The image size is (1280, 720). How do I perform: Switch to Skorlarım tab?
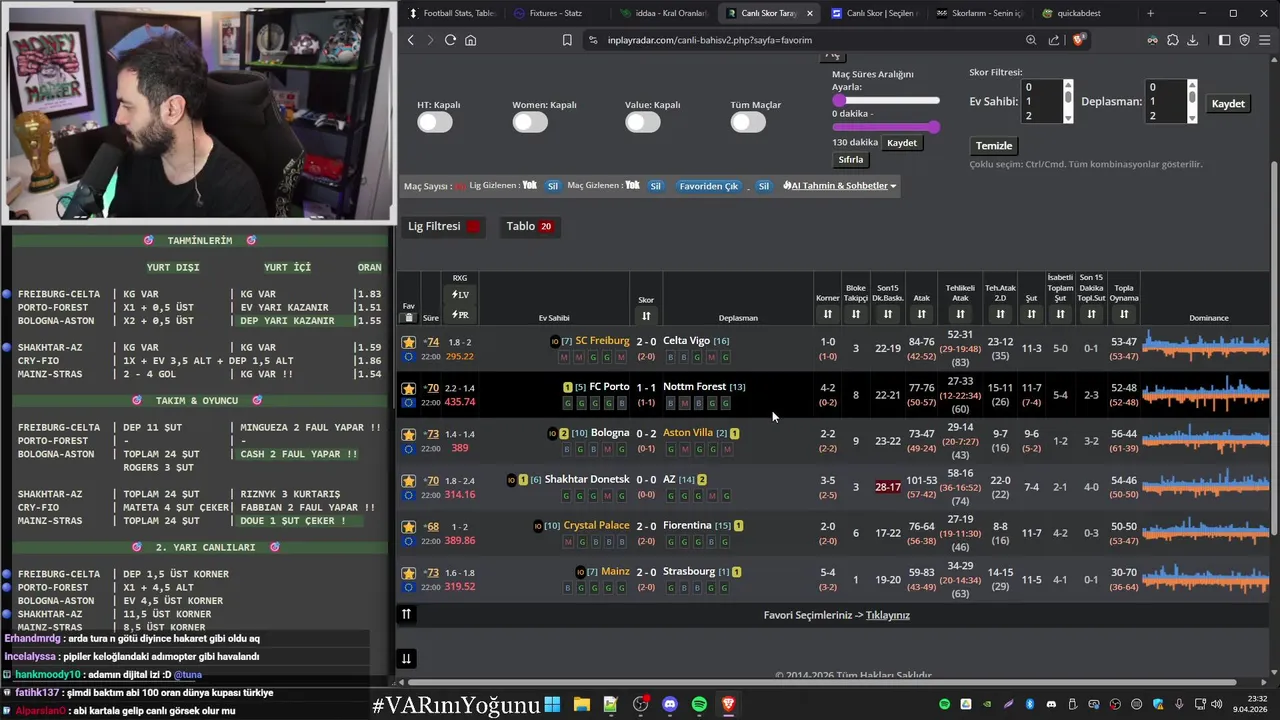(979, 13)
